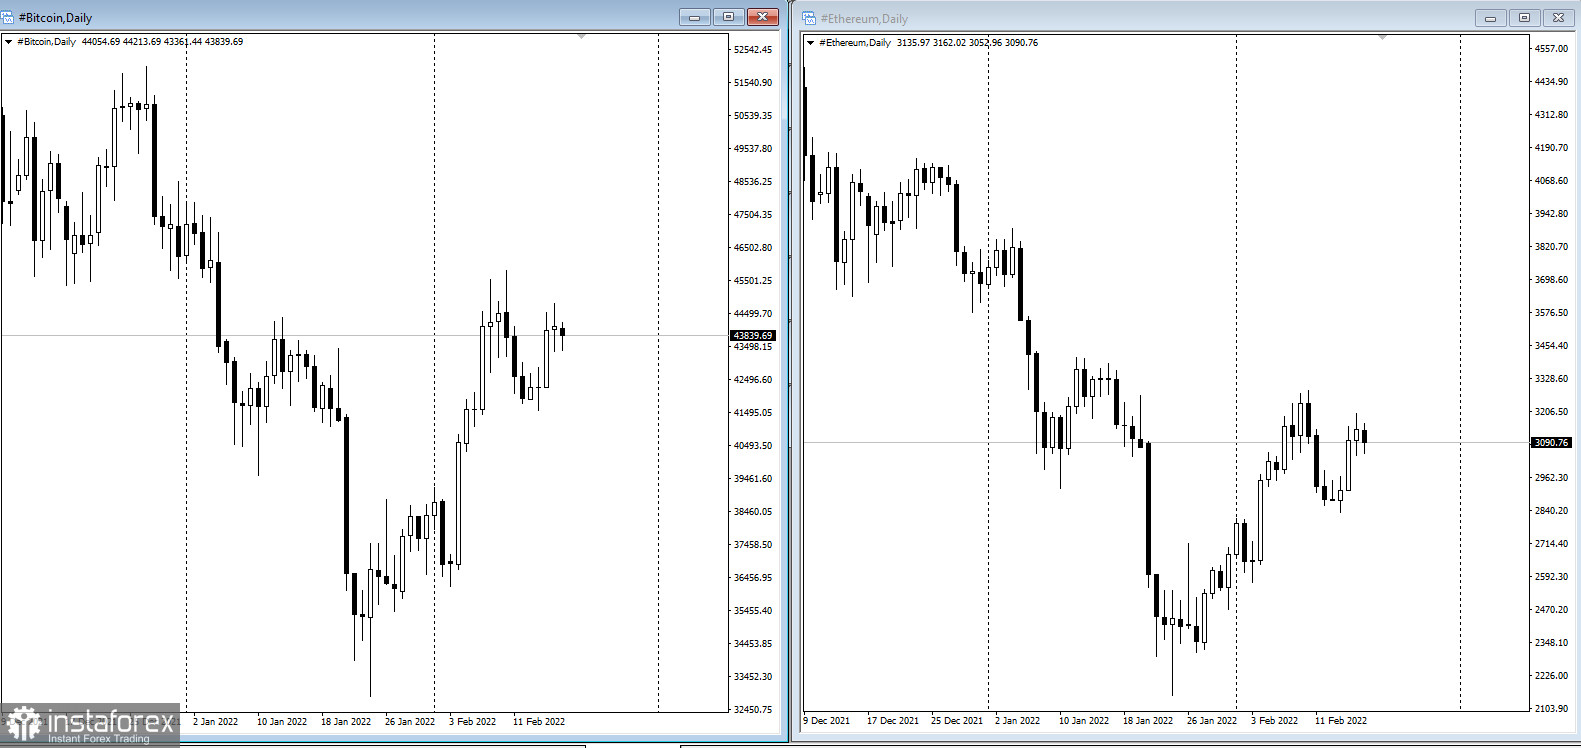Click price level 3820.70 on Ethereum axis
Viewport: 1581px width, 748px height.
[1551, 247]
